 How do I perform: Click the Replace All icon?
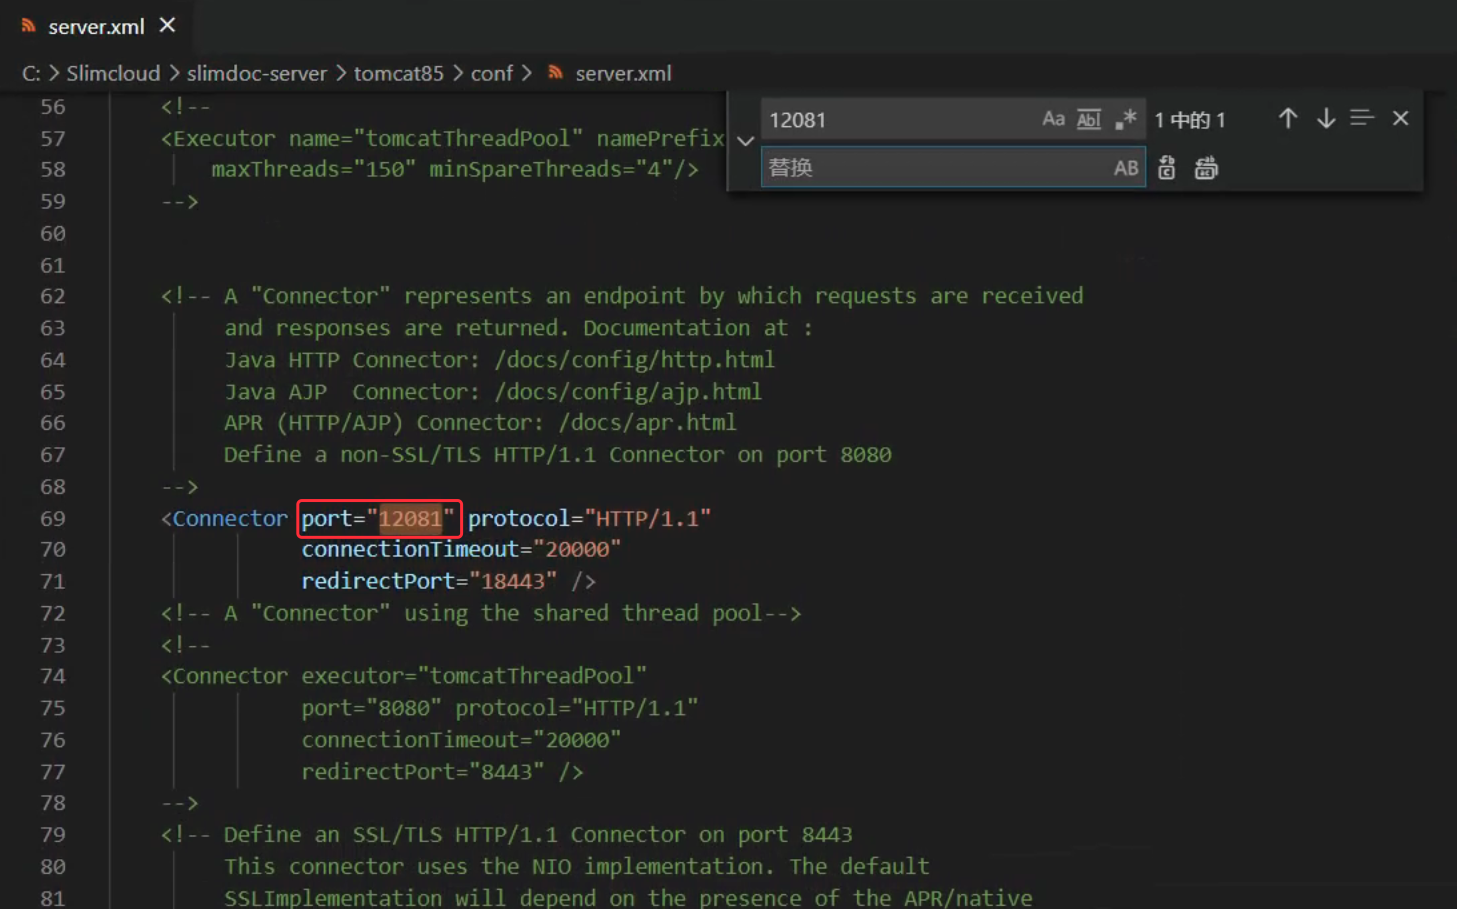click(x=1206, y=168)
